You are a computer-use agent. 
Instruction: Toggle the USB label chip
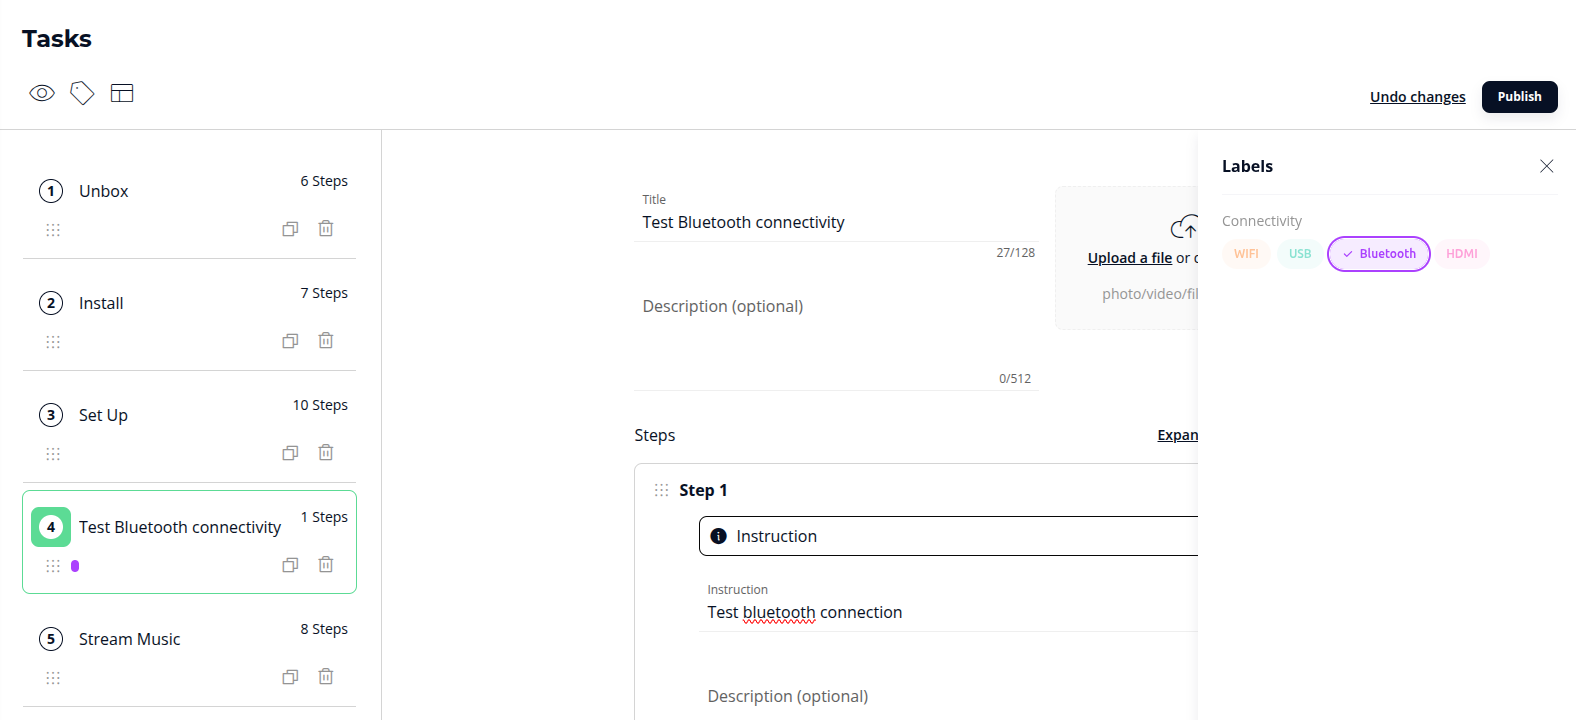pyautogui.click(x=1299, y=254)
